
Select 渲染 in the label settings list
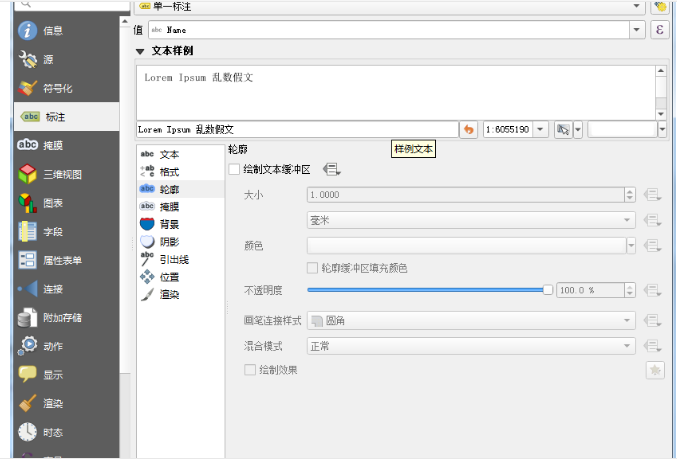180,294
